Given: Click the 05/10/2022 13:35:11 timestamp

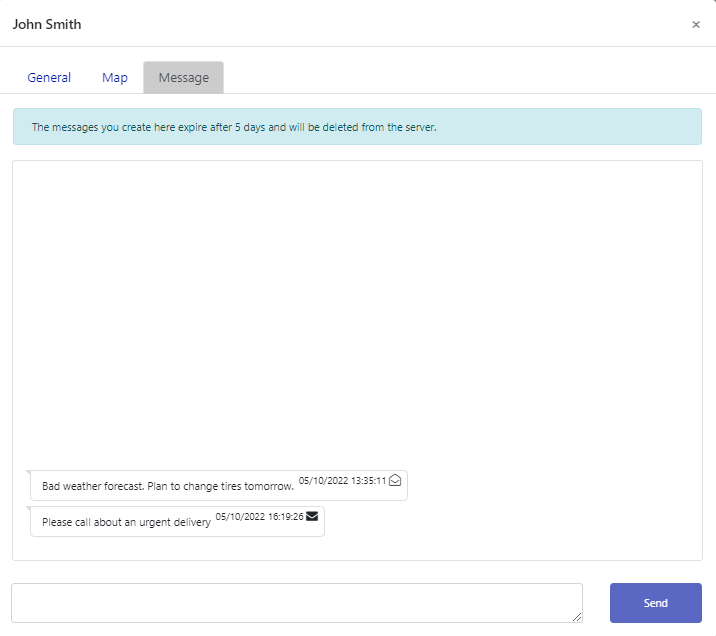Looking at the screenshot, I should [x=342, y=480].
